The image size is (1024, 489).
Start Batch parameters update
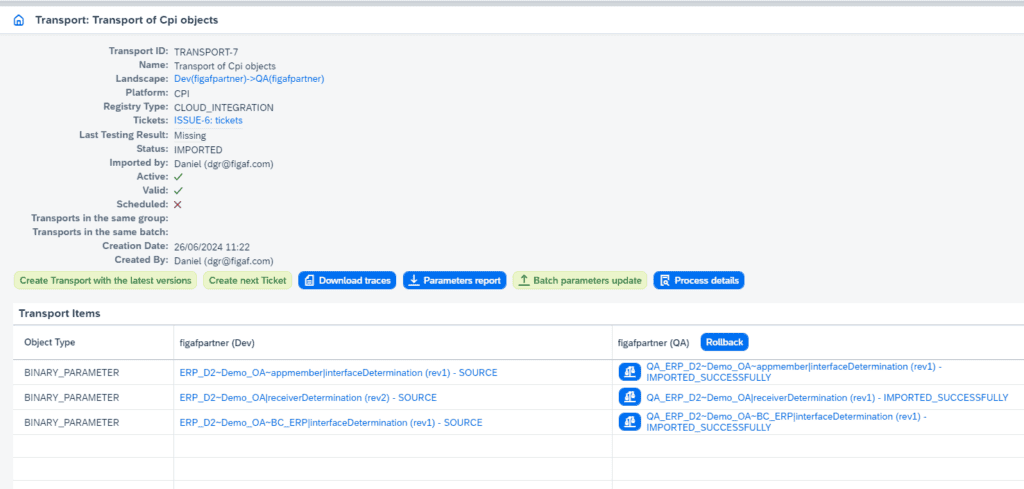point(580,280)
